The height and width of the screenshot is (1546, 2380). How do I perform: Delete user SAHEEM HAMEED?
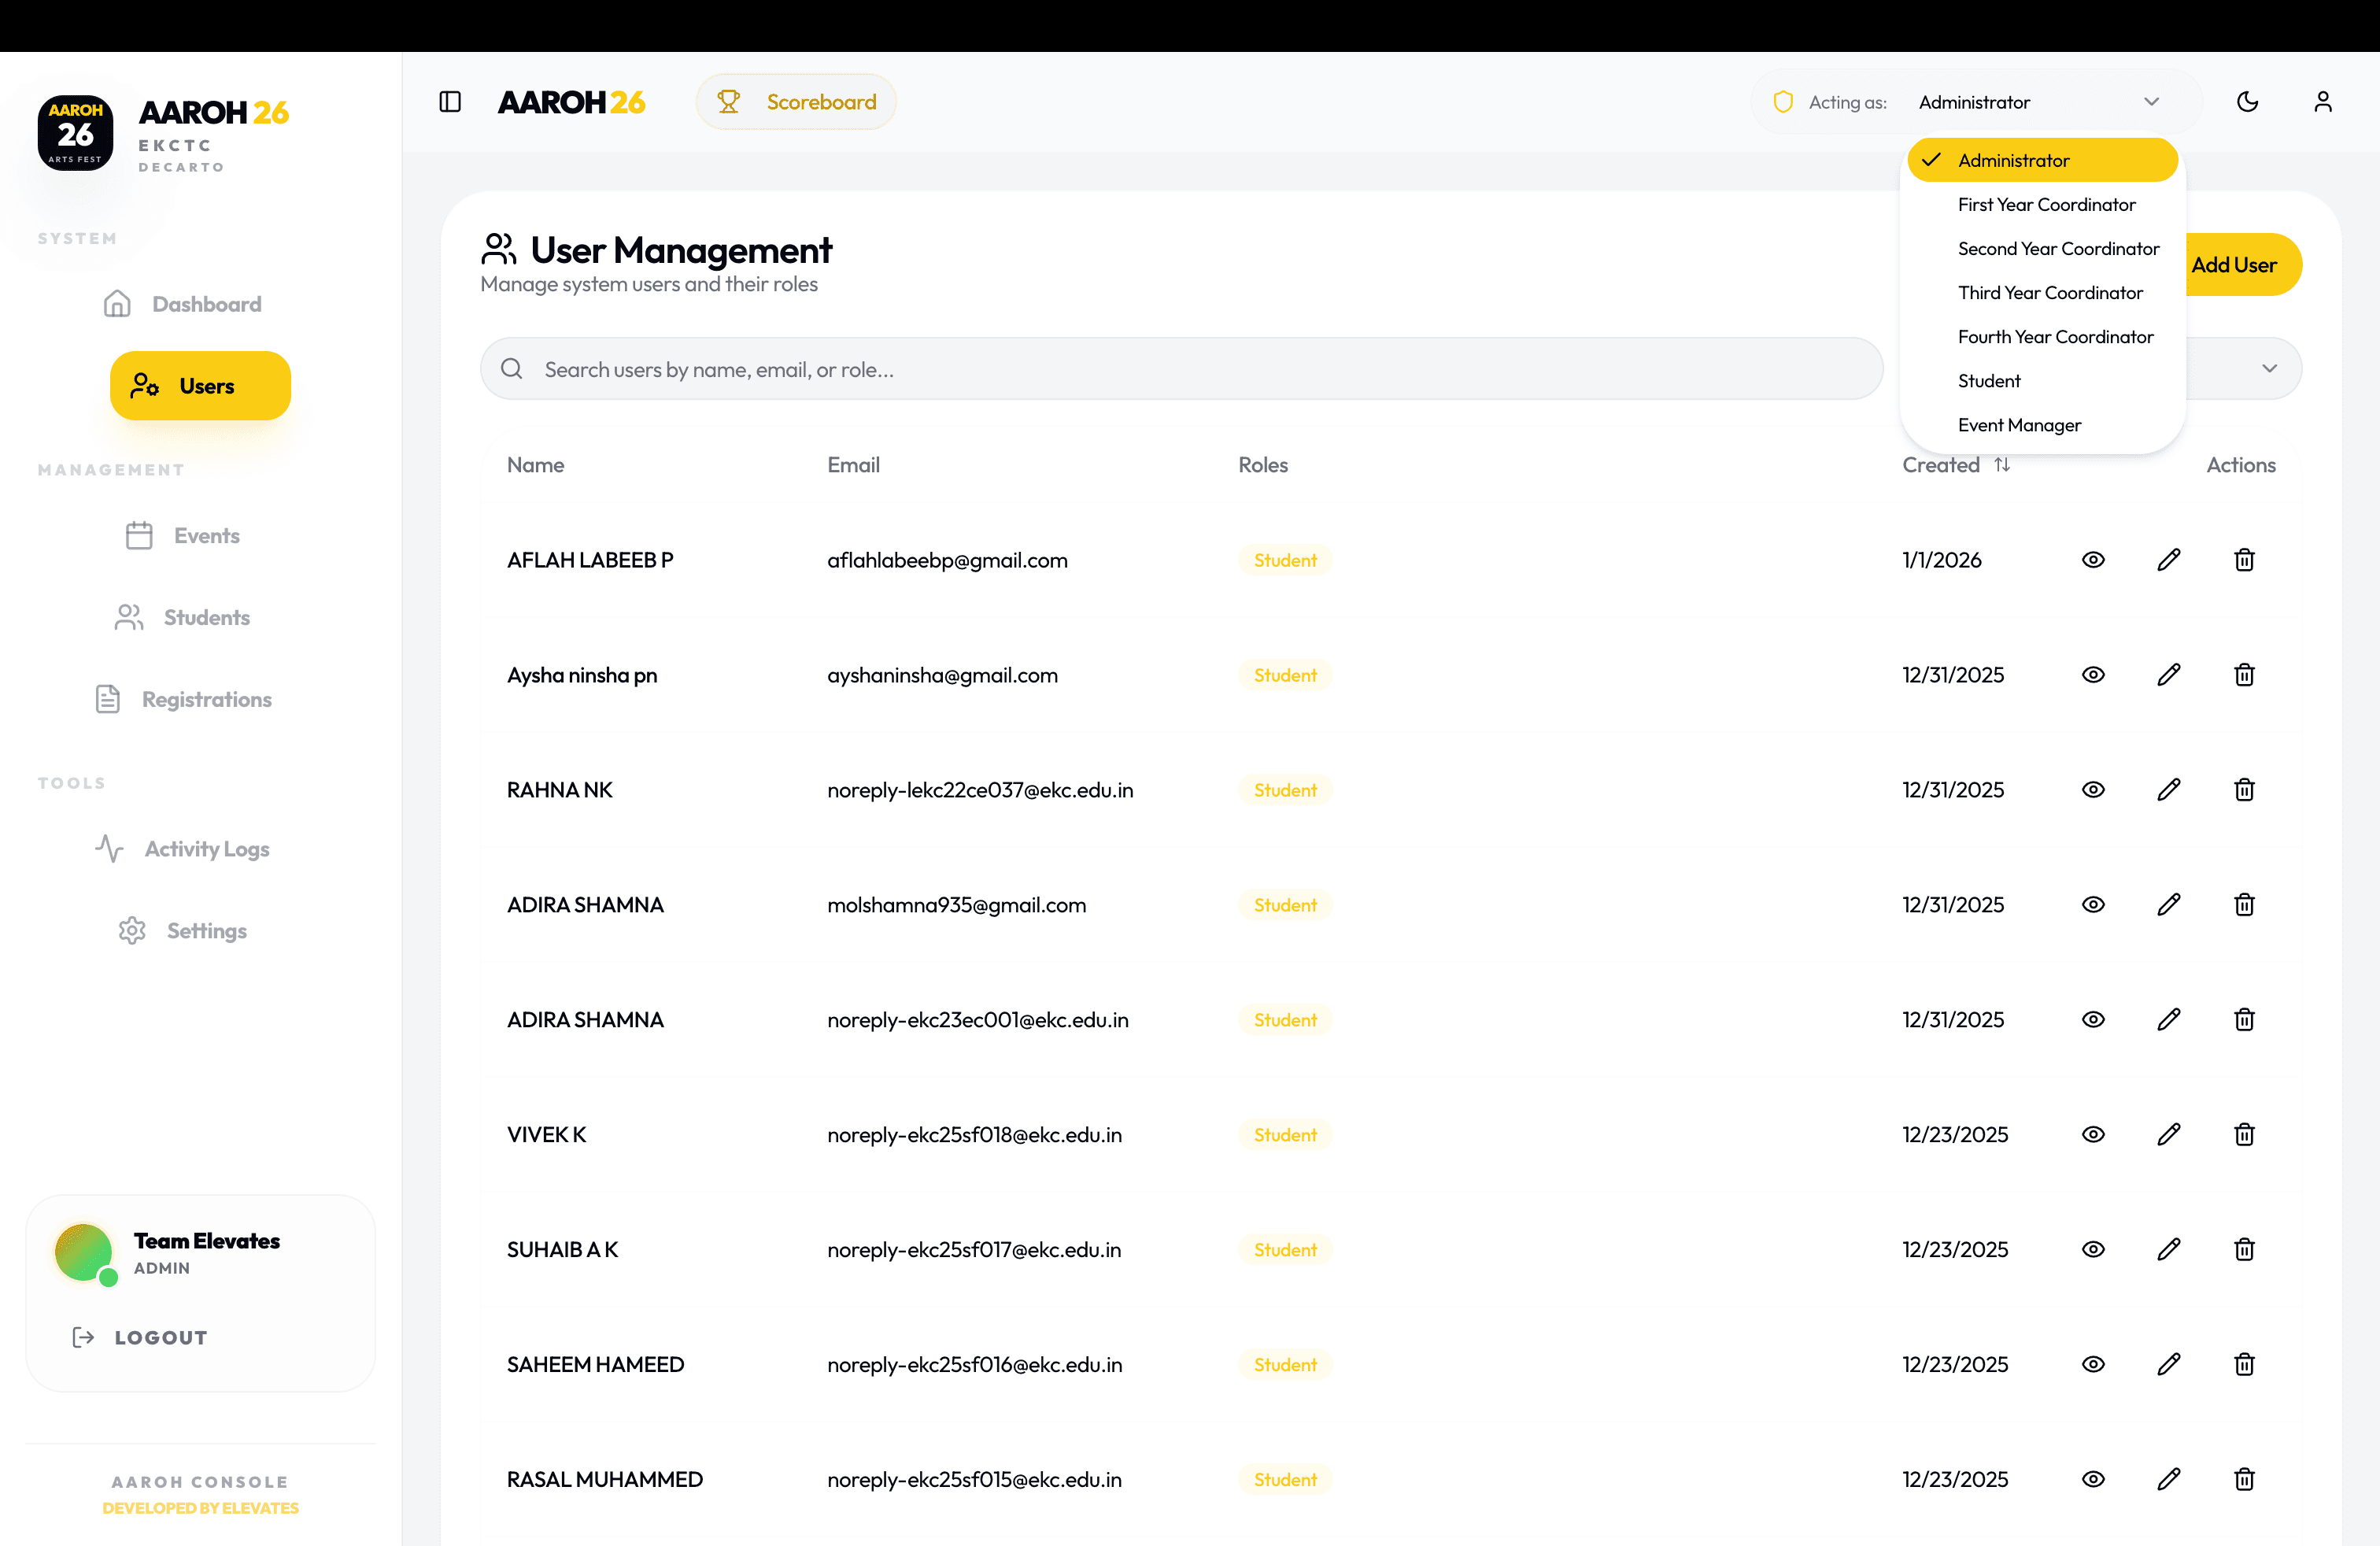click(x=2244, y=1365)
